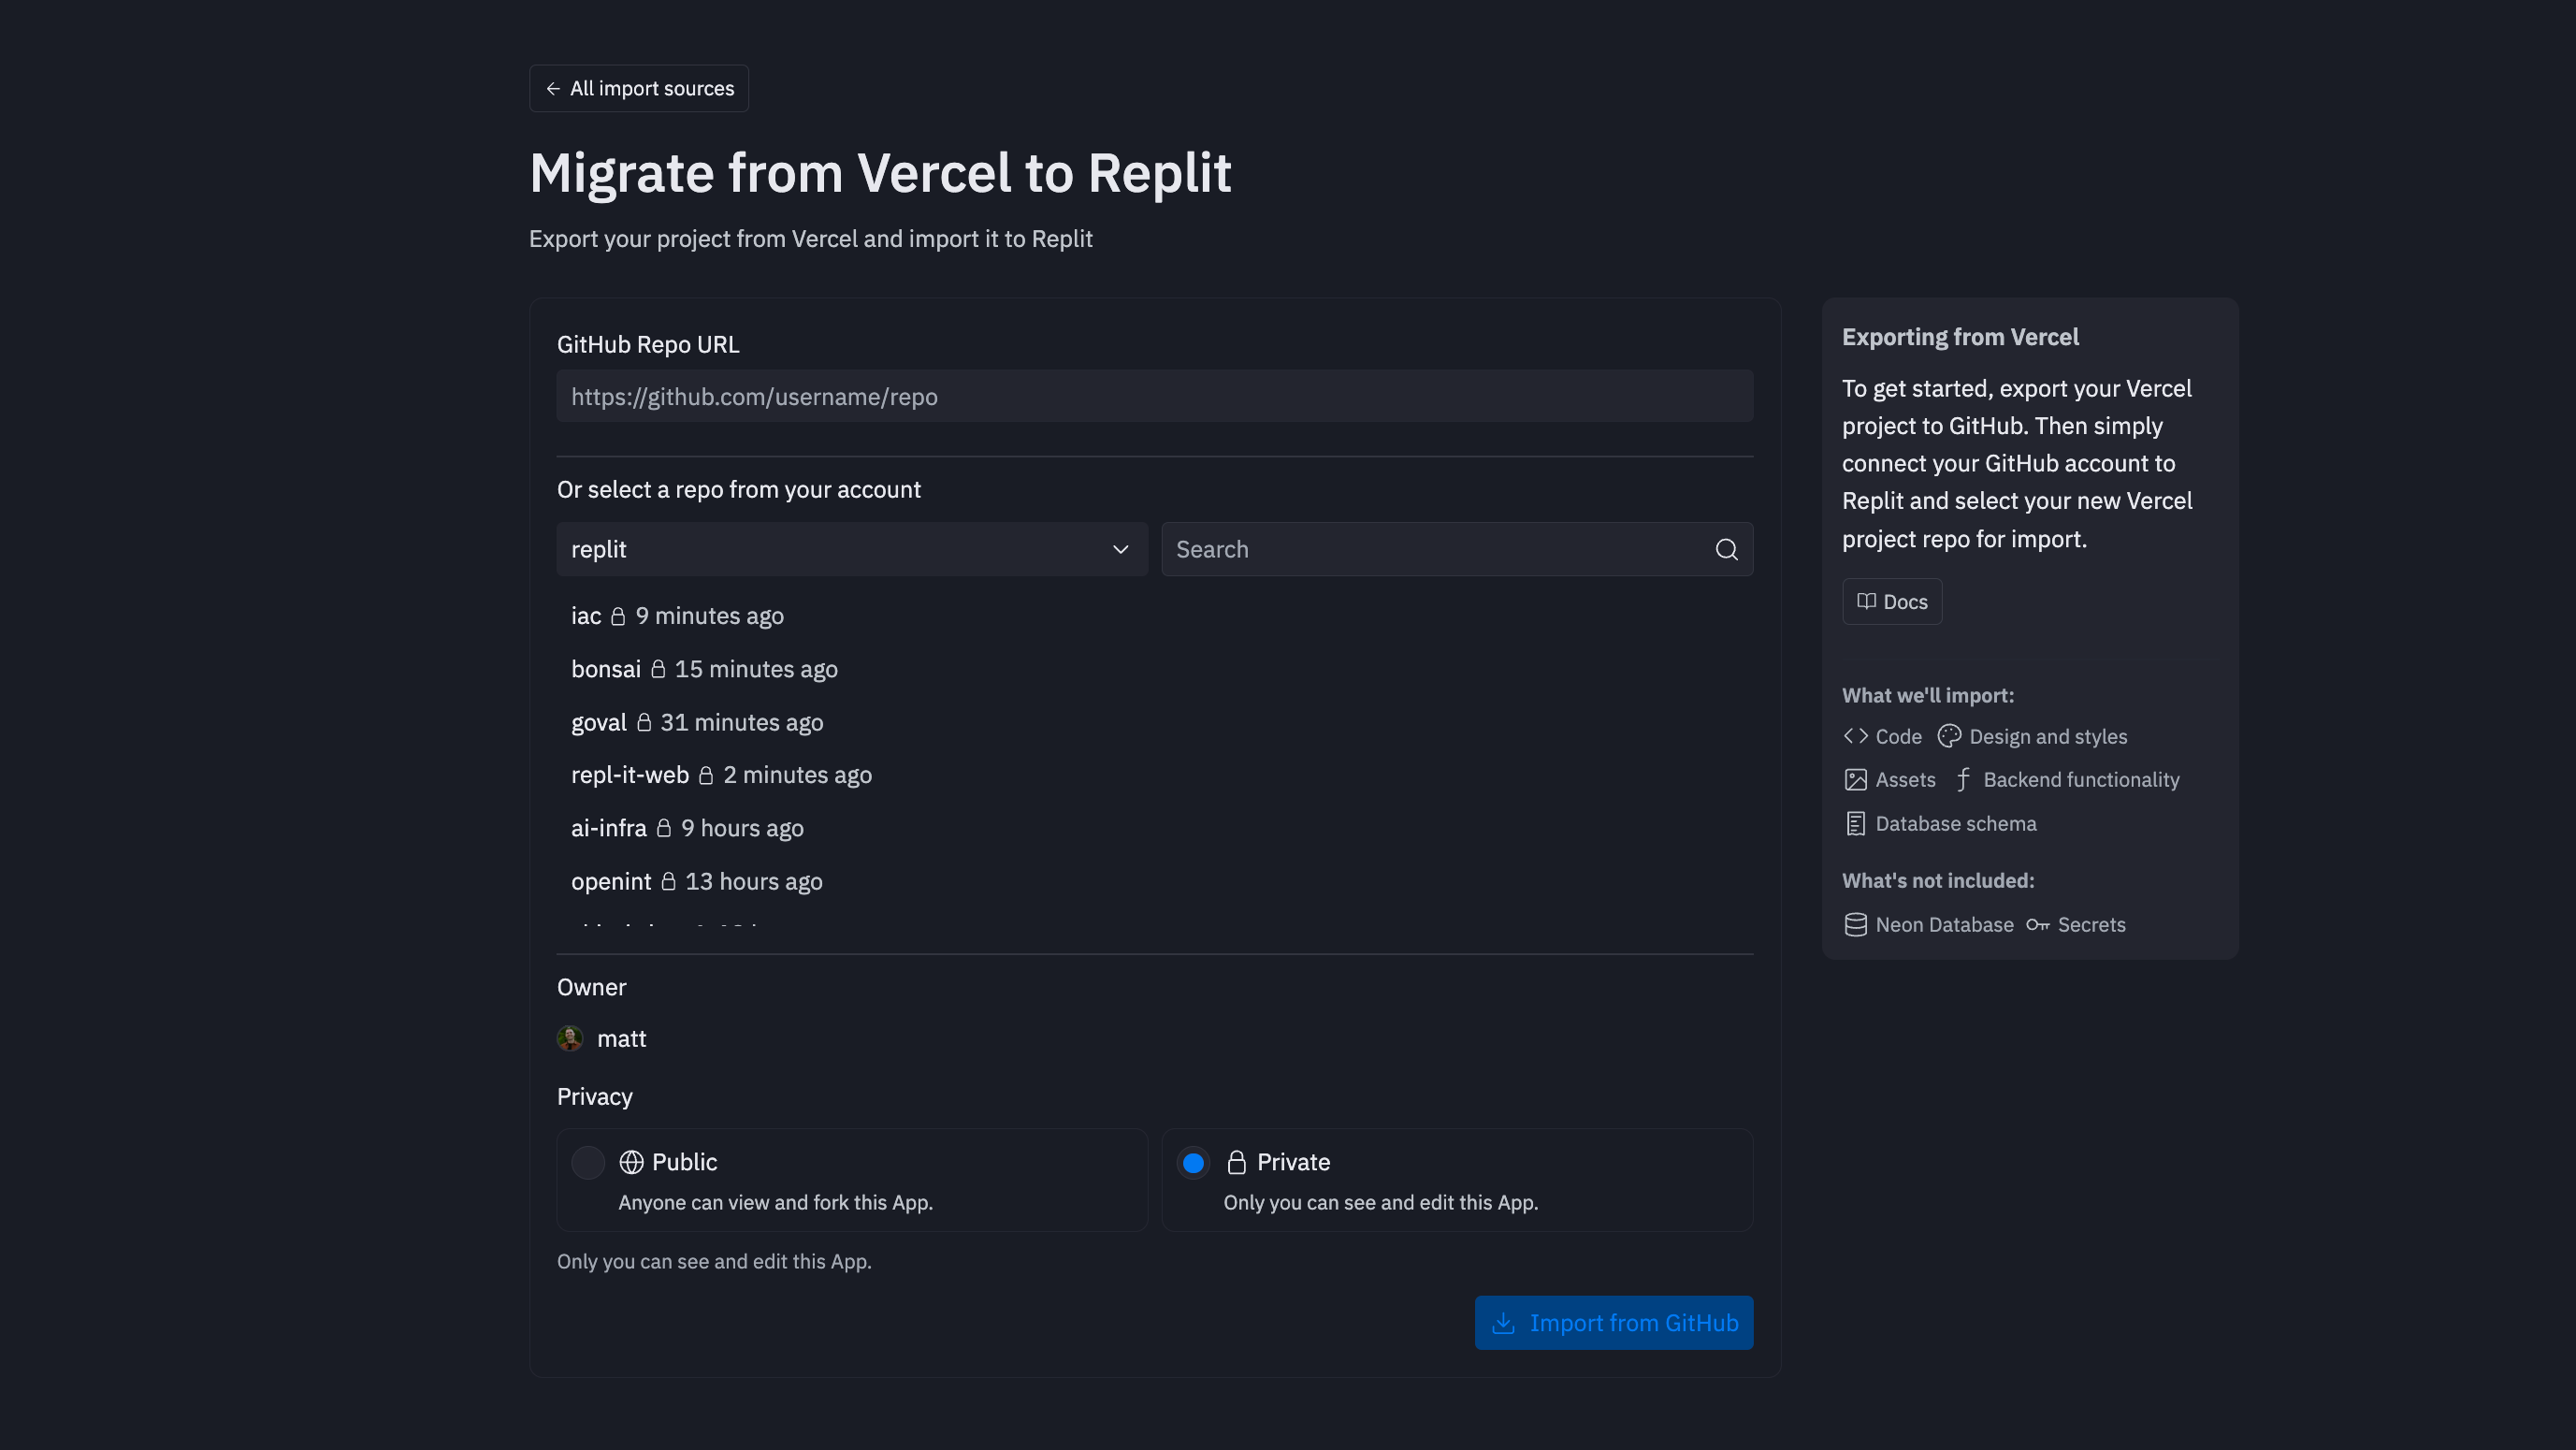Go back to All import sources
This screenshot has width=2576, height=1450.
click(639, 88)
